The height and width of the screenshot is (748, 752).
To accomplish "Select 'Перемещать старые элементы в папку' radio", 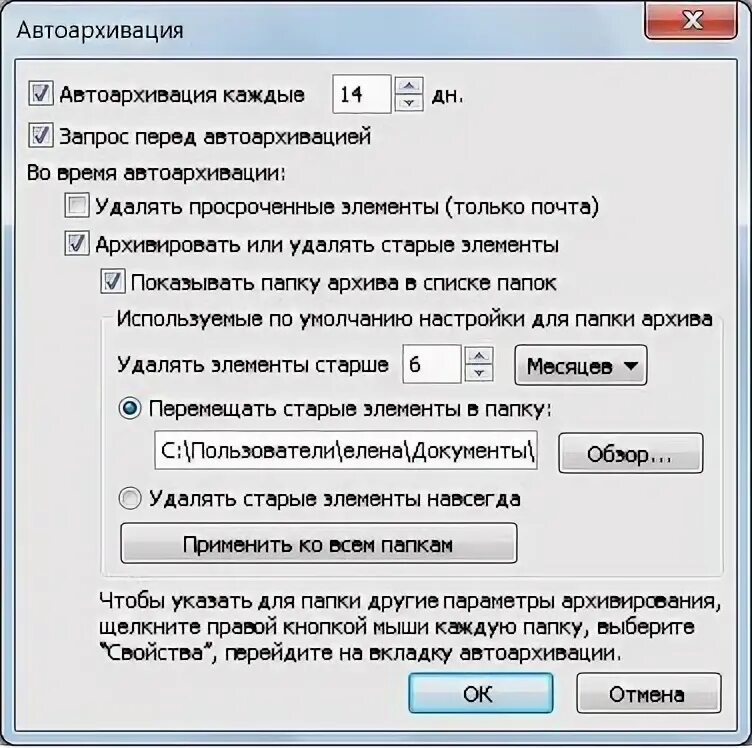I will 130,409.
